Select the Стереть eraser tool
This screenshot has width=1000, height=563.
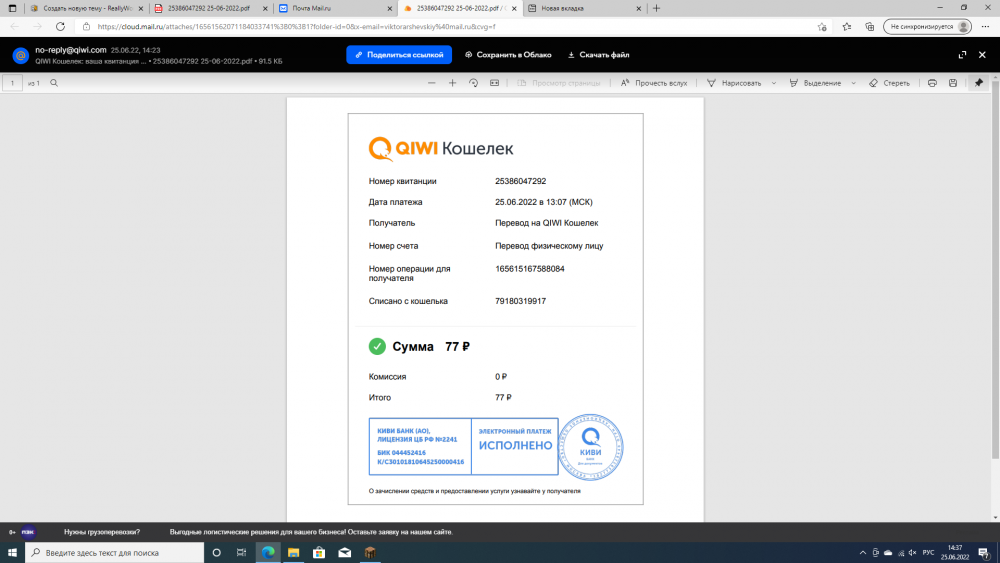click(889, 83)
